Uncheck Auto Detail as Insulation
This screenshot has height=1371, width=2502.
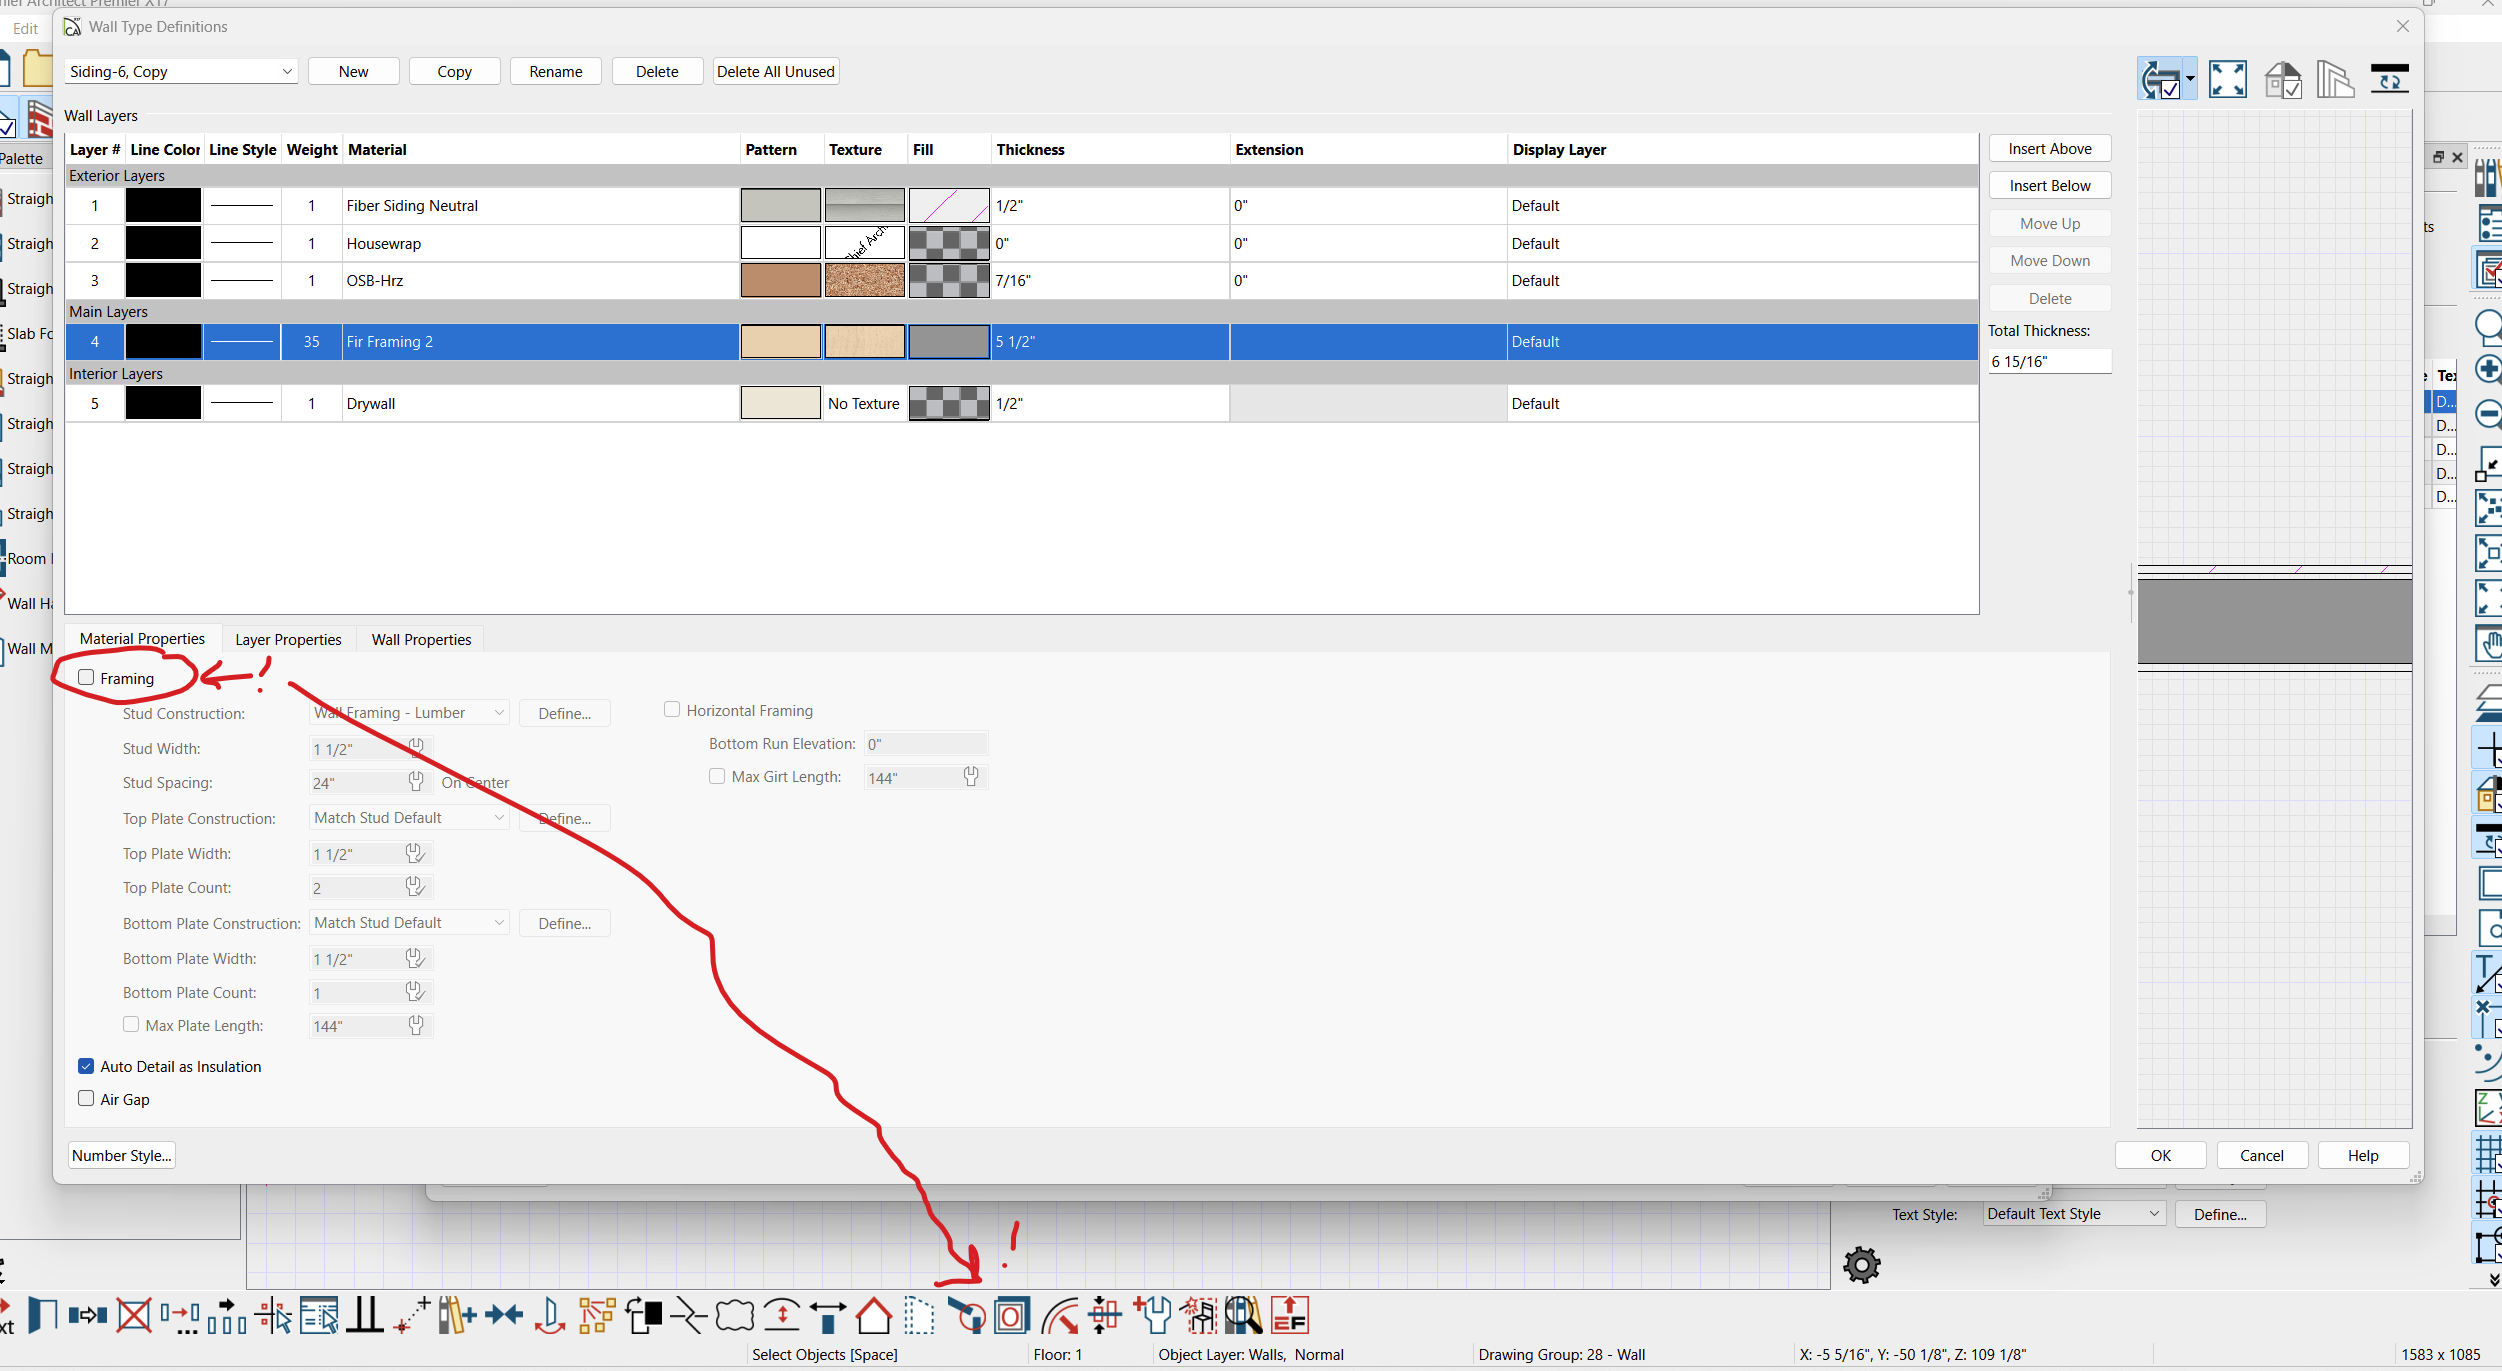click(x=87, y=1066)
